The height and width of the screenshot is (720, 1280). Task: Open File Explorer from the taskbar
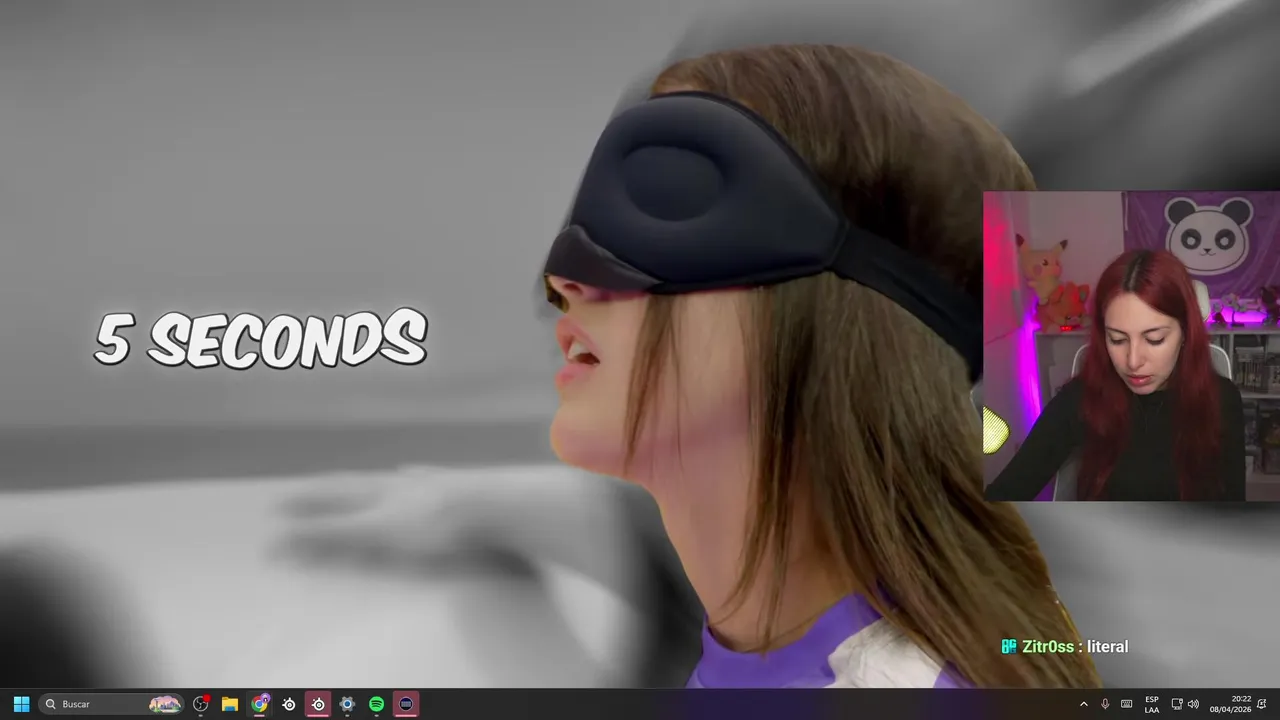tap(230, 704)
